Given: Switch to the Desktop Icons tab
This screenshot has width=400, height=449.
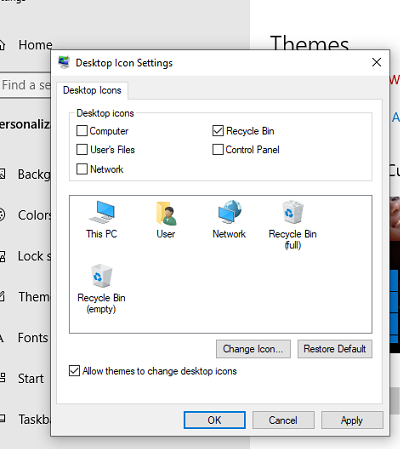Looking at the screenshot, I should 92,90.
